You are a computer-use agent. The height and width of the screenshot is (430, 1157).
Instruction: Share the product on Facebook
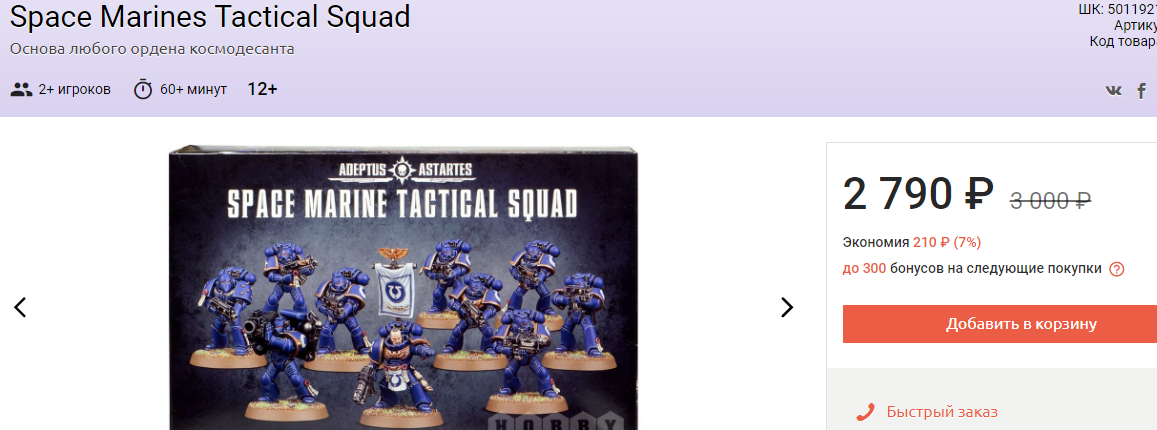coord(1142,91)
